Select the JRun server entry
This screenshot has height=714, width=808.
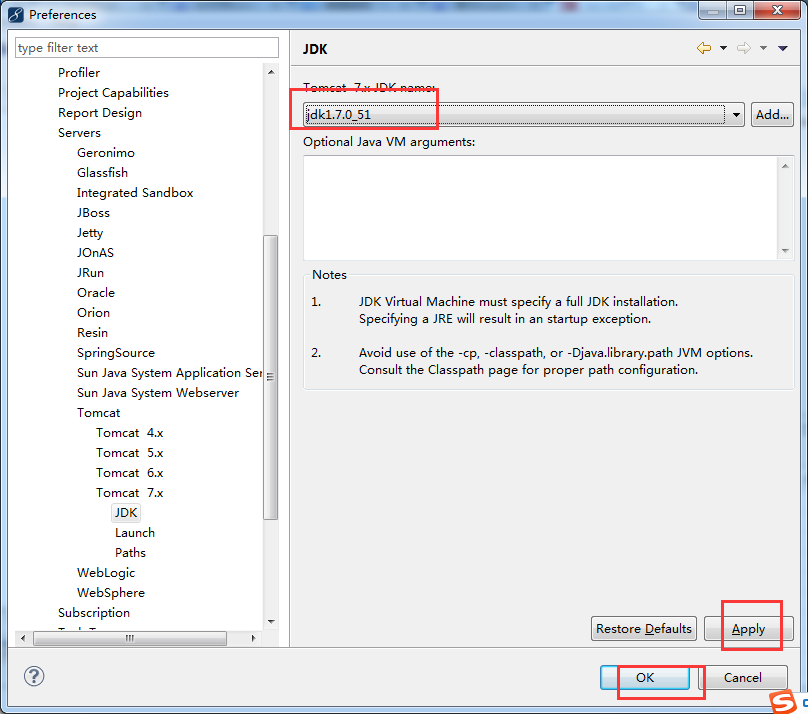(91, 273)
